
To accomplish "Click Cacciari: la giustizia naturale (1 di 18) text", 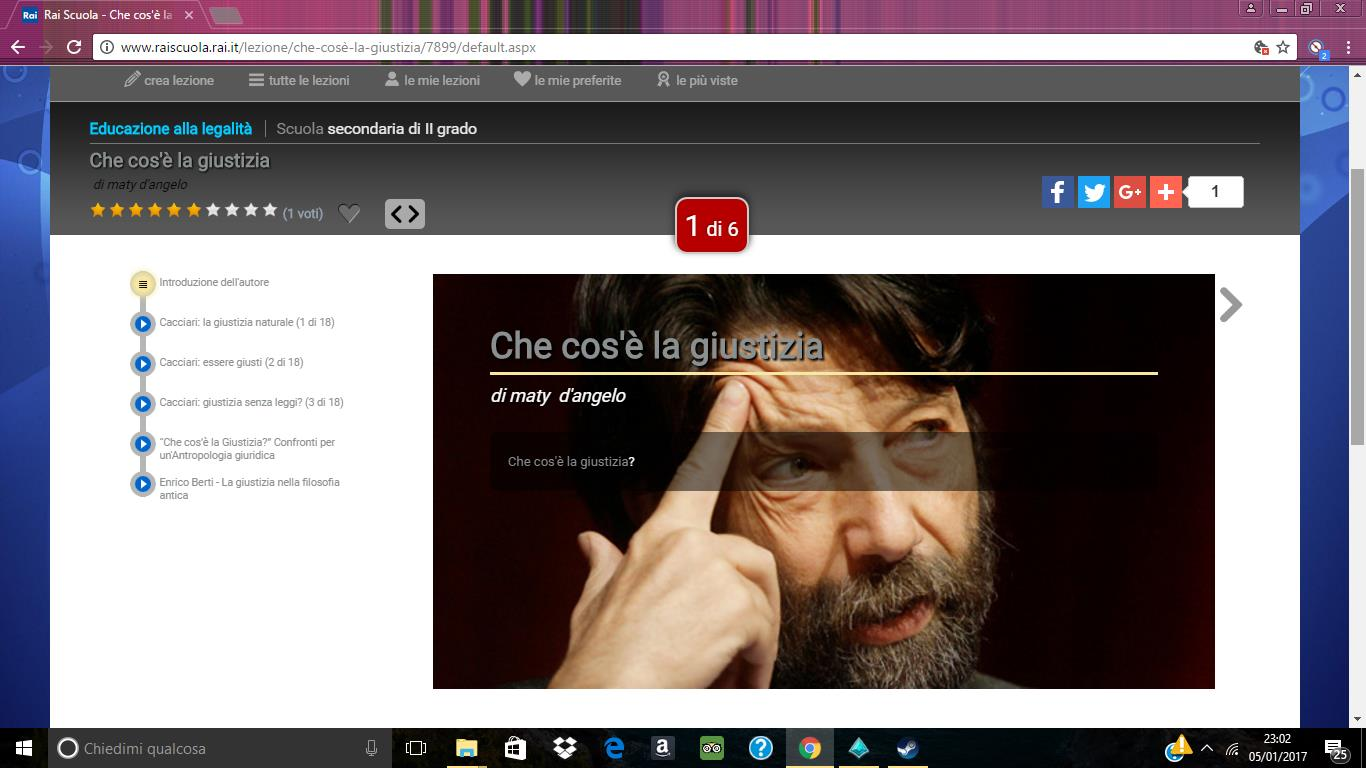I will 247,322.
